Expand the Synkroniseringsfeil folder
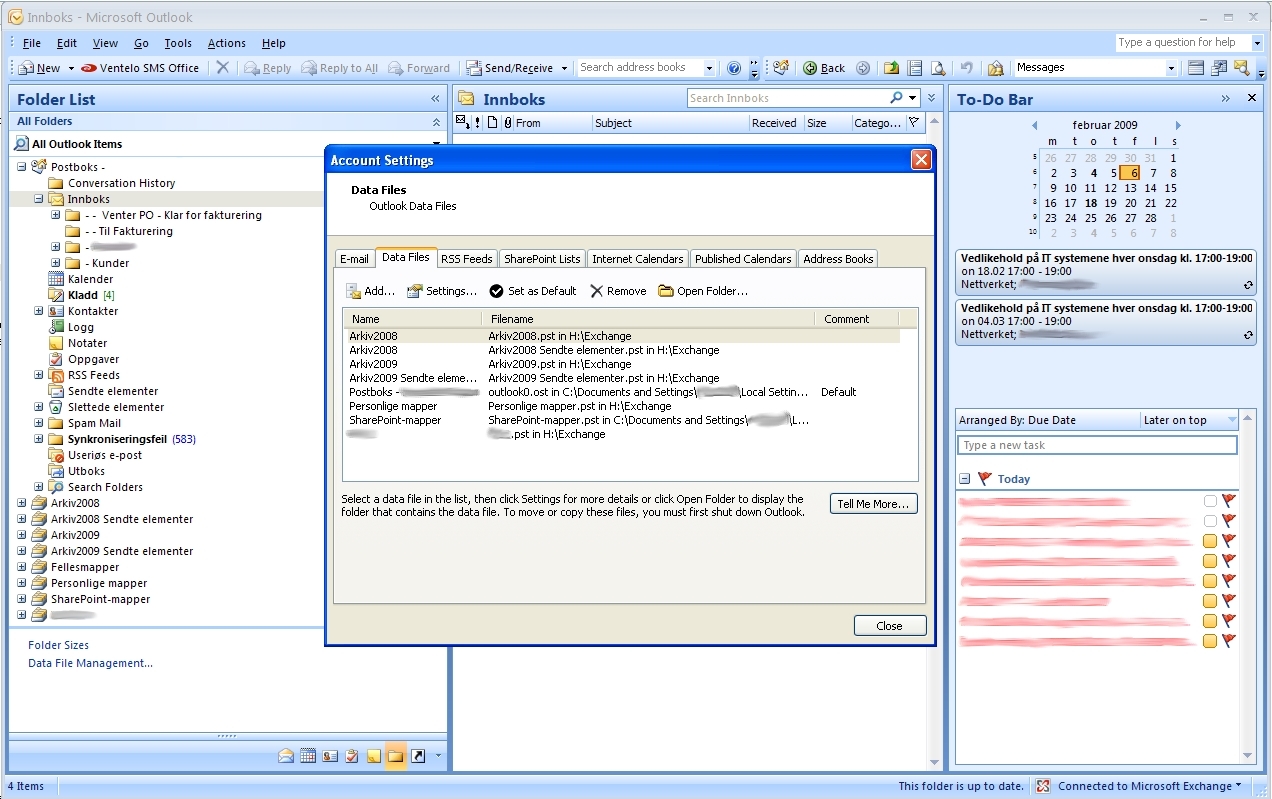Viewport: 1272px width, 799px height. coord(39,439)
